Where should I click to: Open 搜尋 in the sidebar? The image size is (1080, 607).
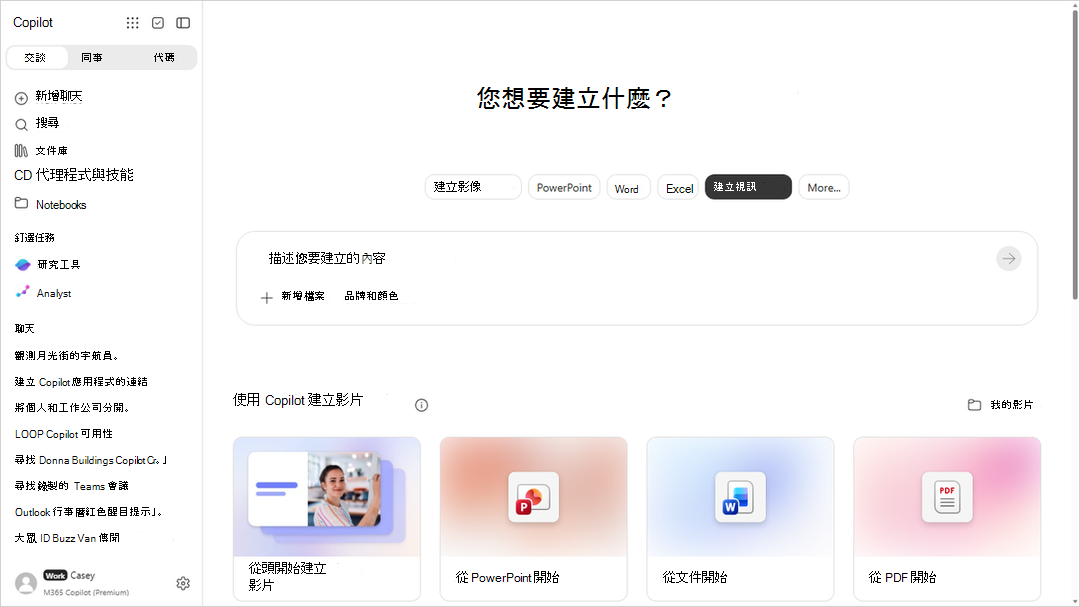click(48, 123)
